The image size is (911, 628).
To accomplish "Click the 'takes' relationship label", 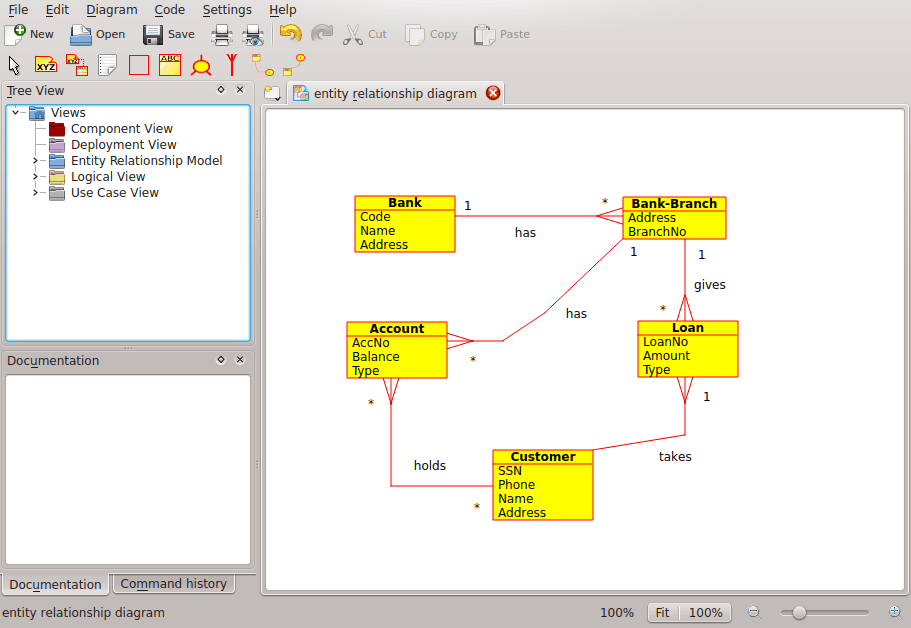I will tap(675, 457).
